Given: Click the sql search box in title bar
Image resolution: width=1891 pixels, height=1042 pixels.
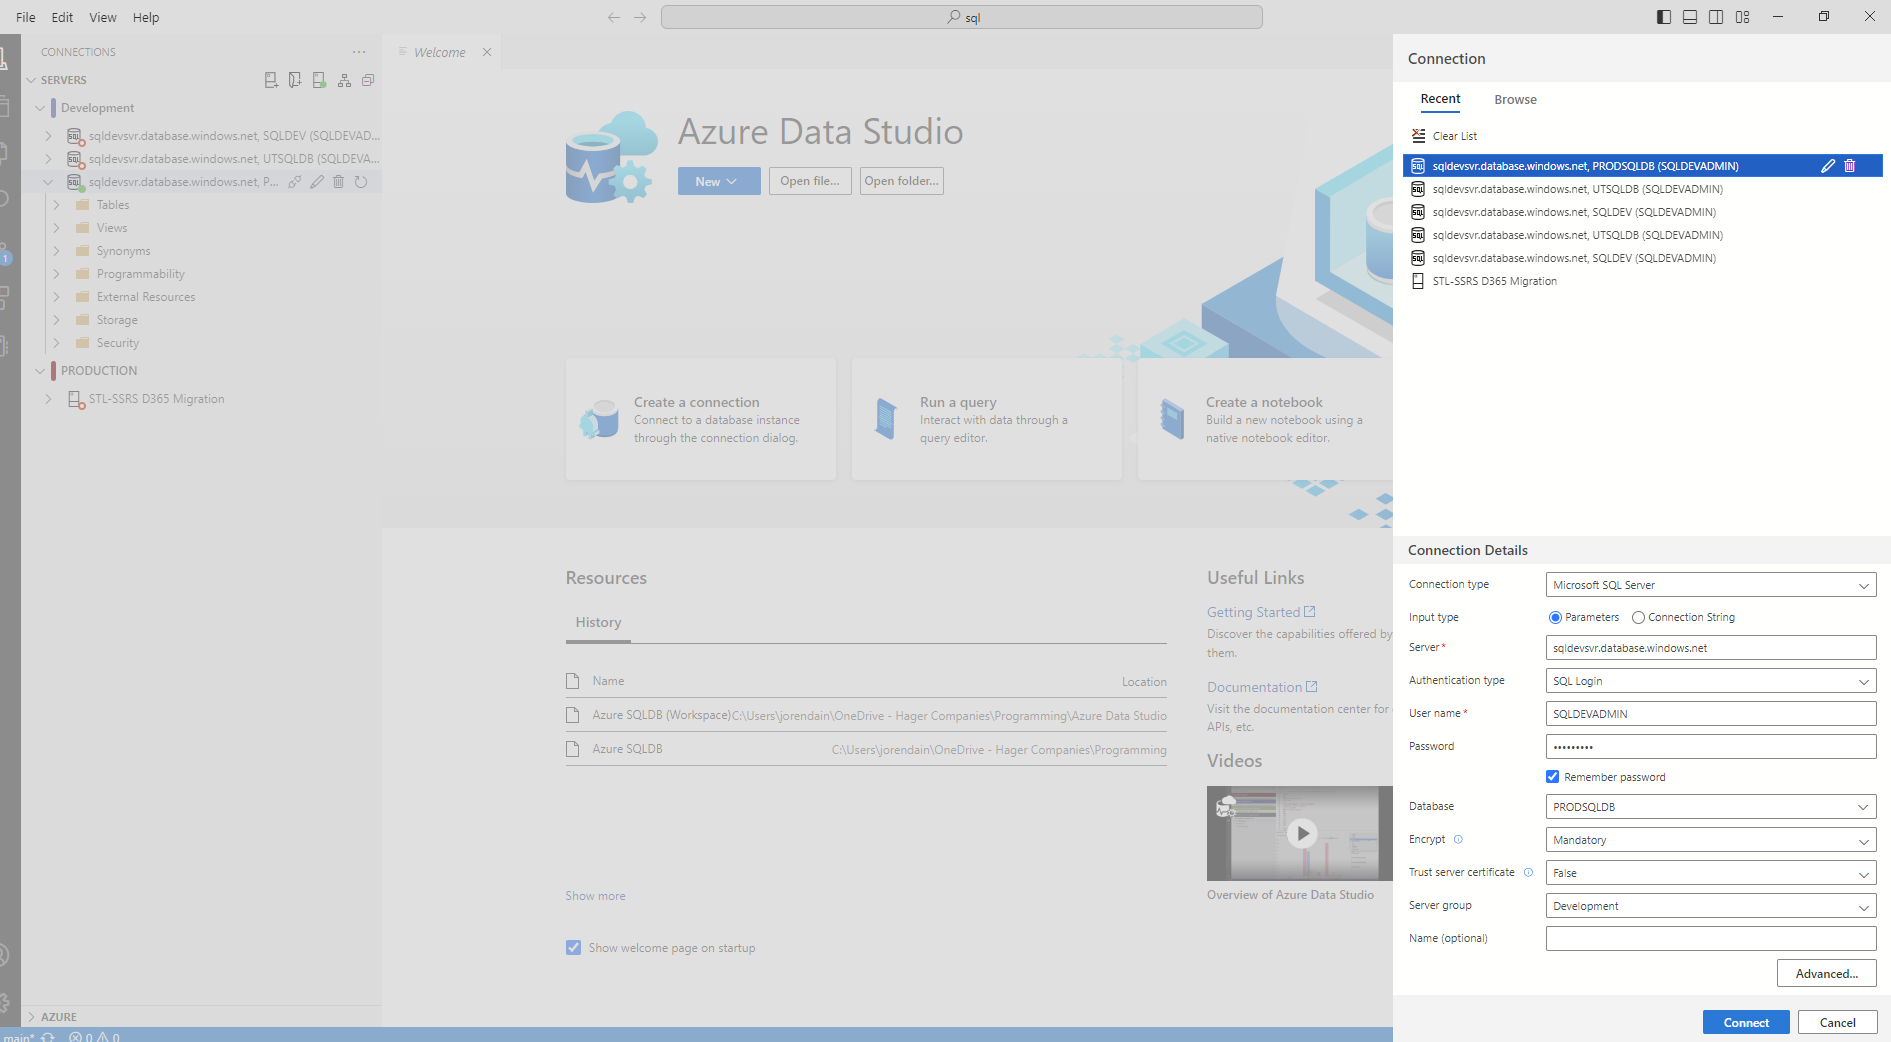Looking at the screenshot, I should [961, 17].
